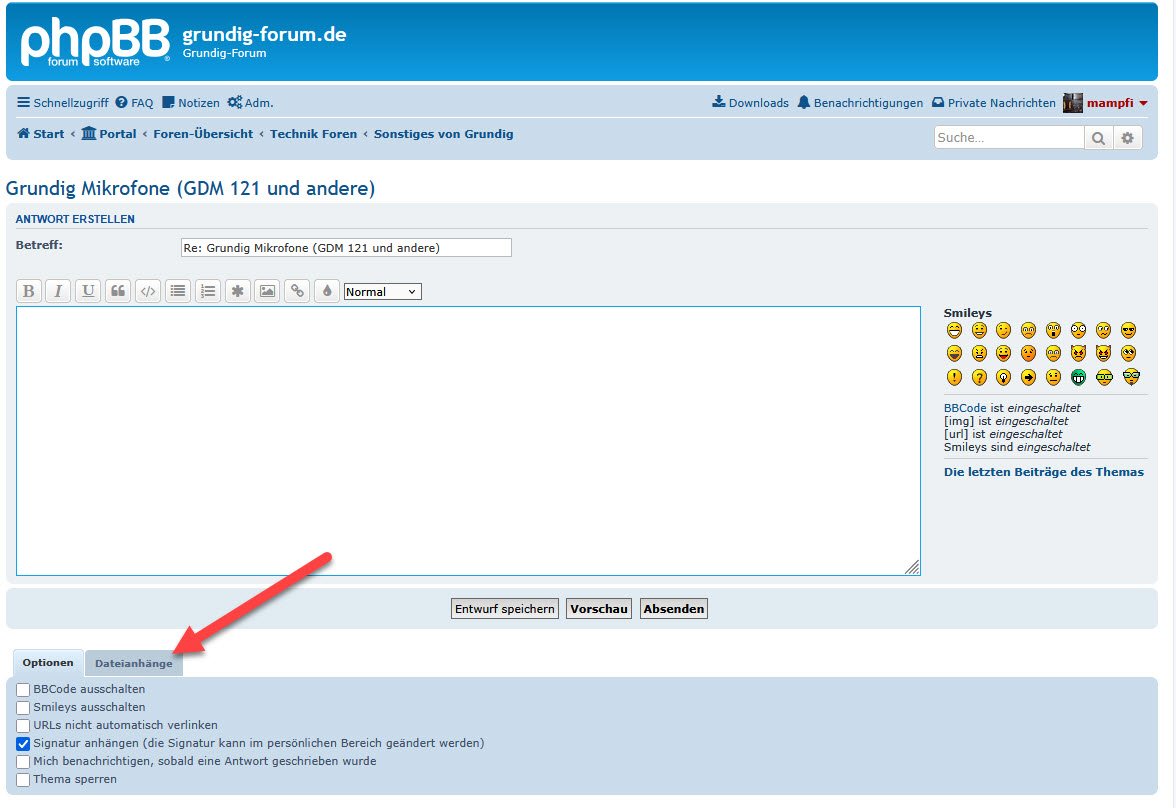
Task: Switch to the Dateianhänge tab
Action: click(133, 663)
